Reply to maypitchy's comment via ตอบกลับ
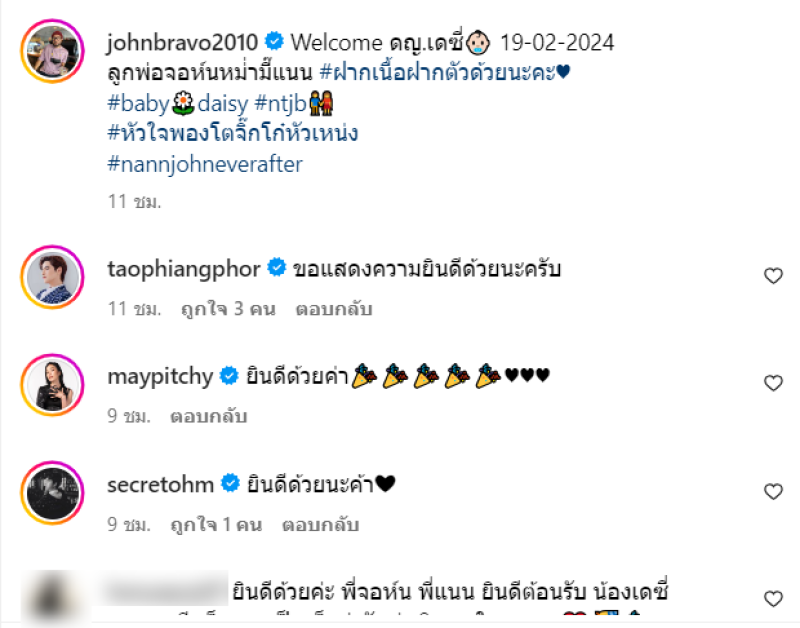This screenshot has width=800, height=628. (209, 416)
